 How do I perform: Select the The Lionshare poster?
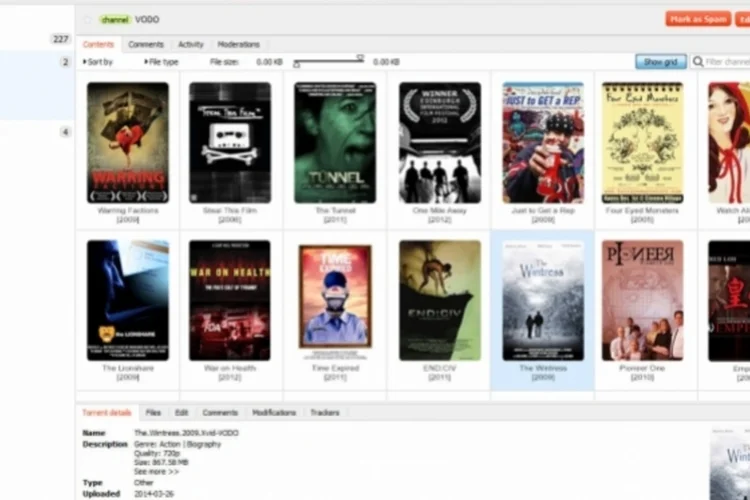(128, 300)
